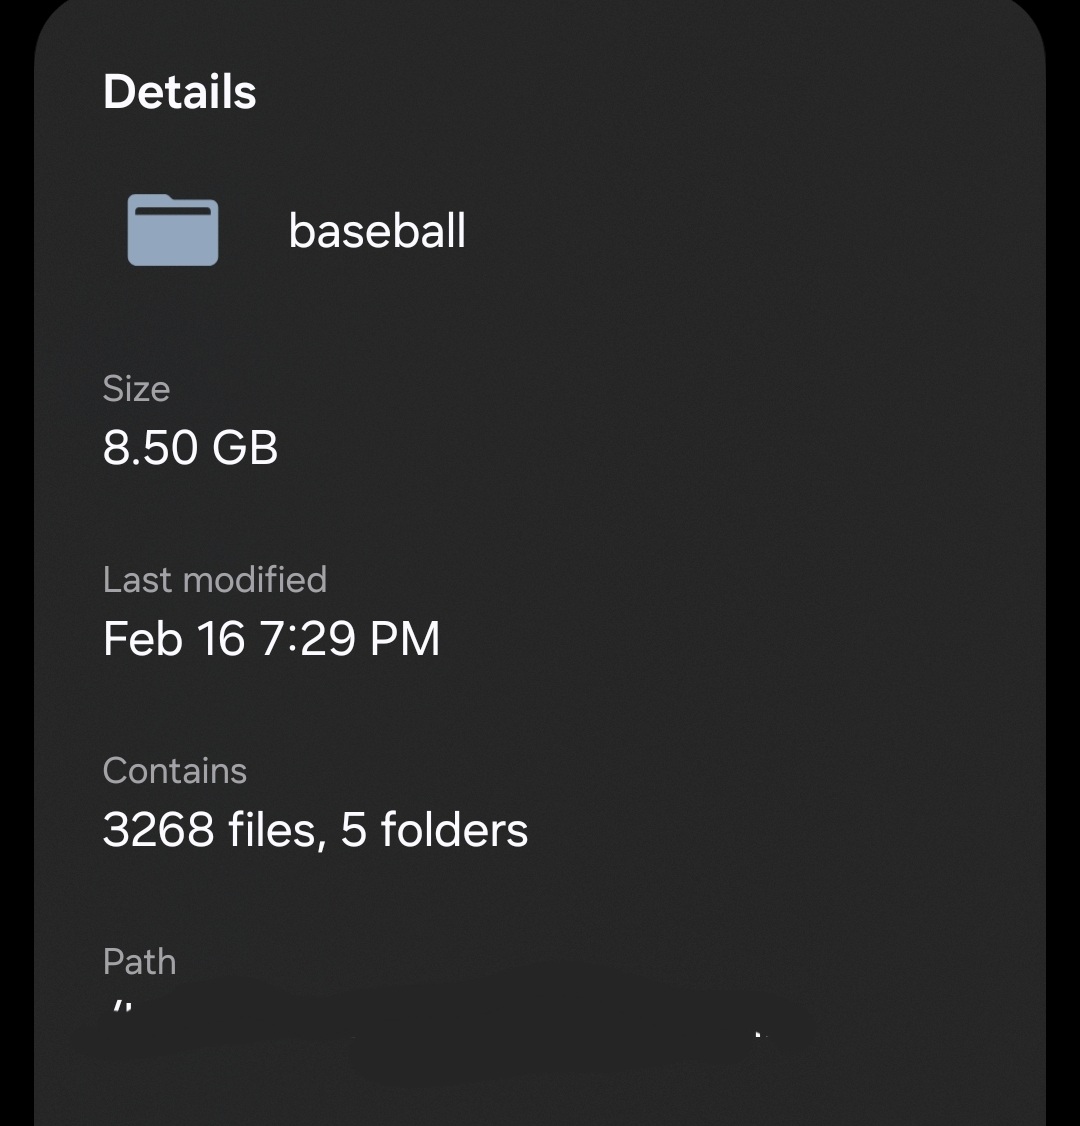Tap the "Feb 16" date portion
1080x1126 pixels.
coord(174,639)
